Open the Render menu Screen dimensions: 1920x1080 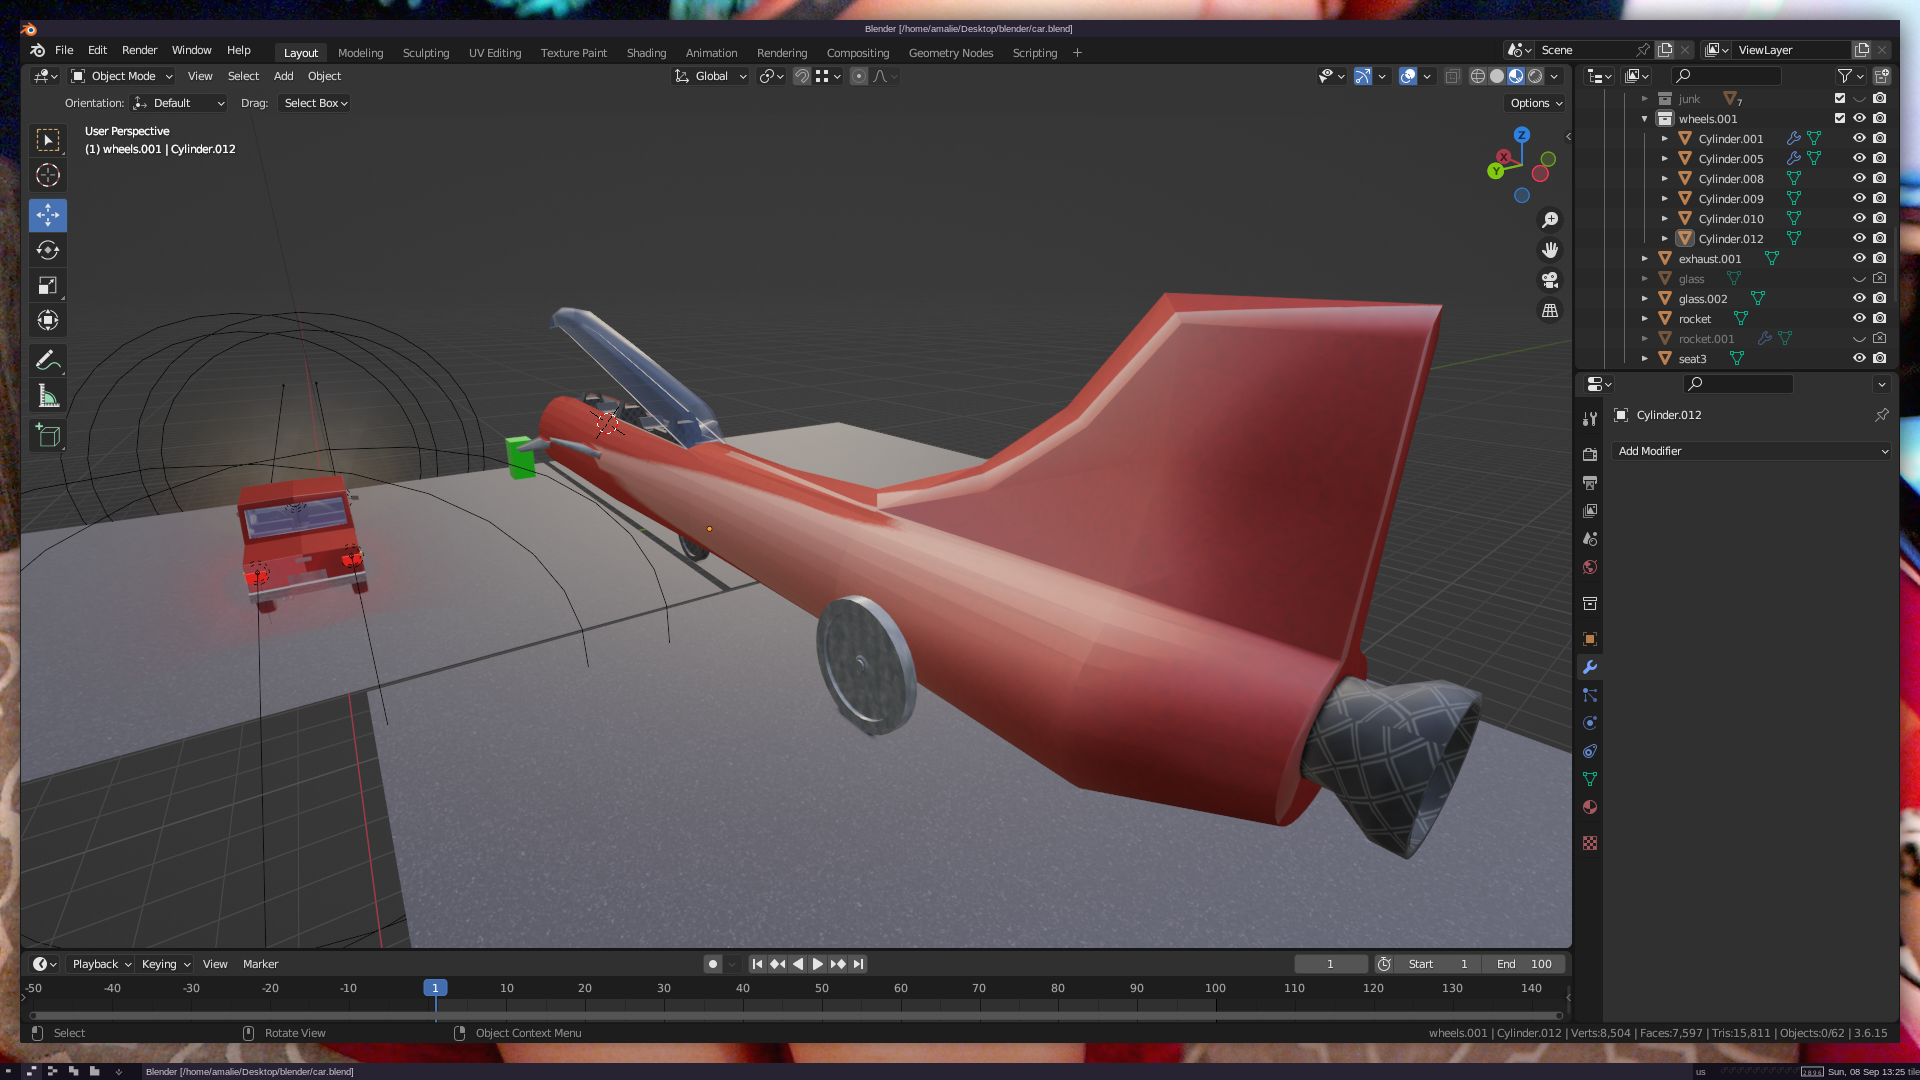pos(139,50)
